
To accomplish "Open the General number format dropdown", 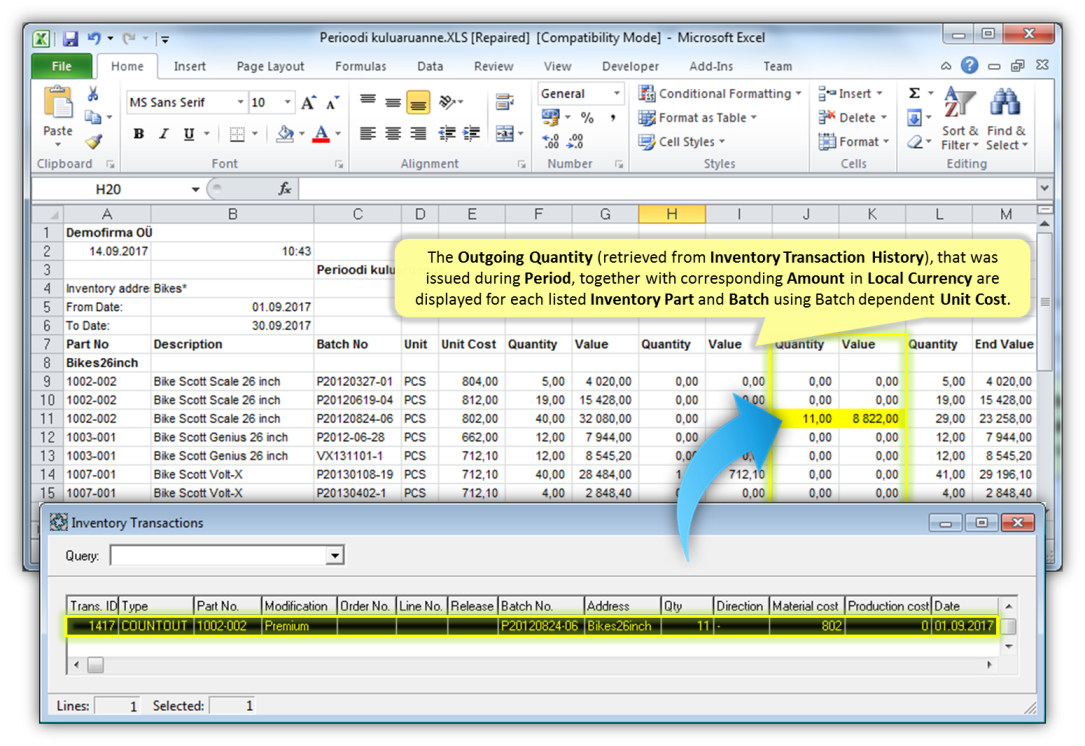I will (x=616, y=93).
